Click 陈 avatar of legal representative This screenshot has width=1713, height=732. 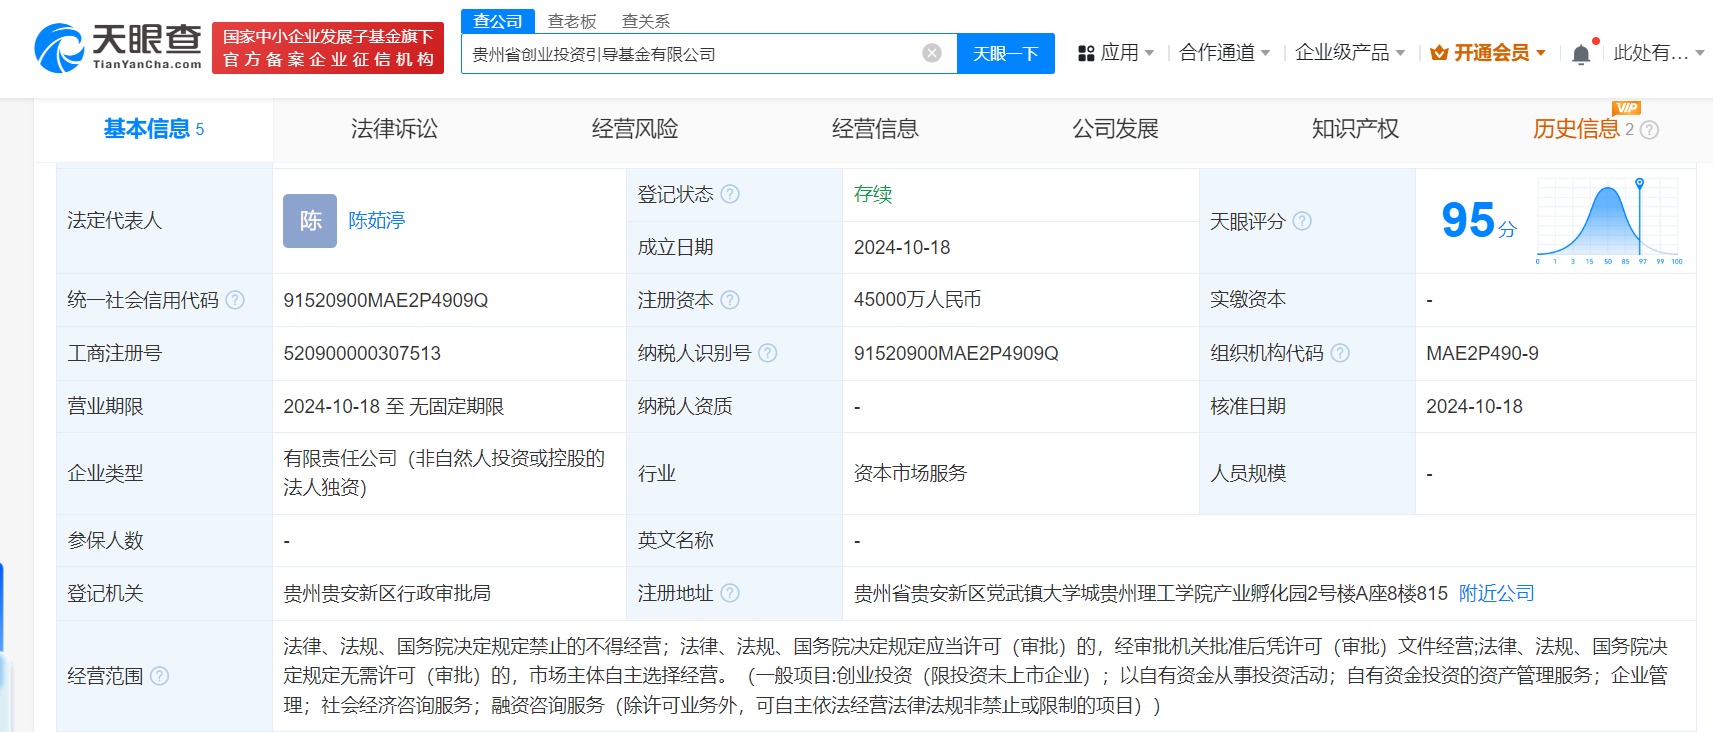coord(310,220)
